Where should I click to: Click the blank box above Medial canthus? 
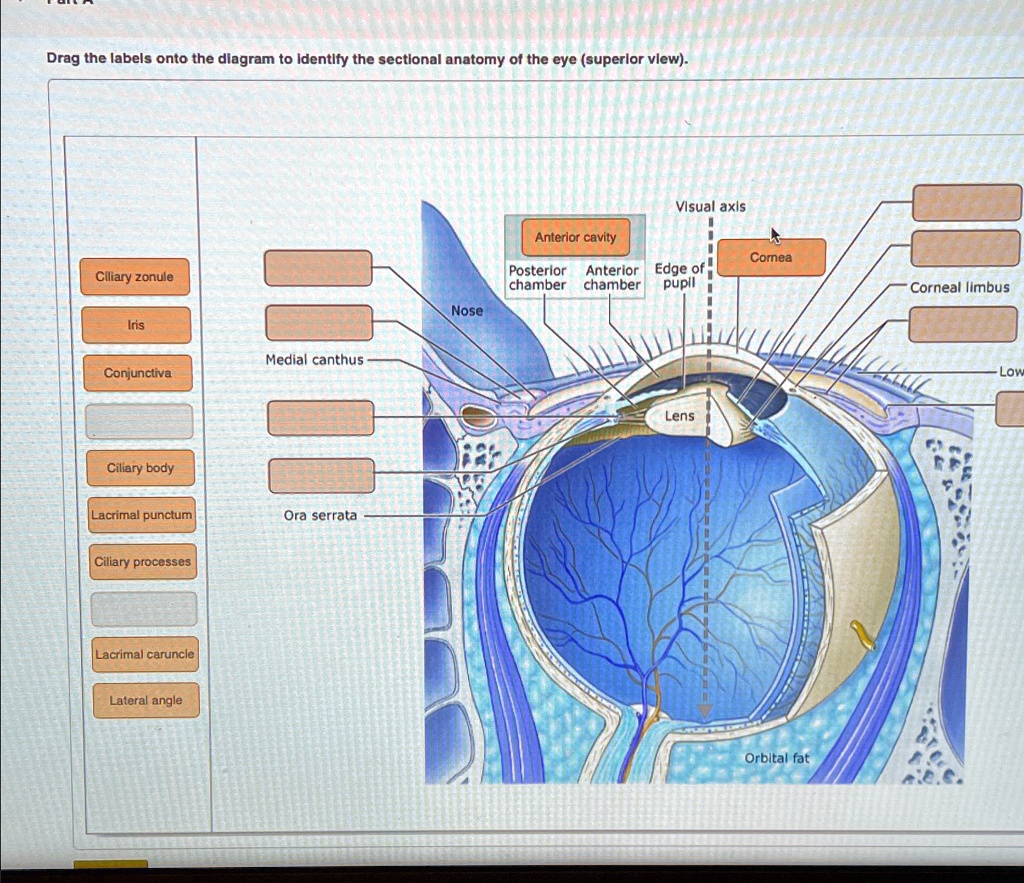click(318, 322)
